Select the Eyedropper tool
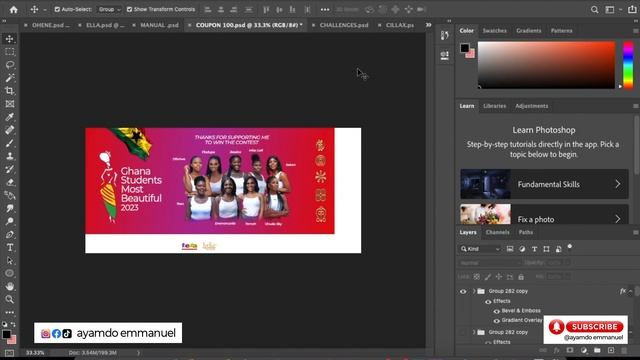The height and width of the screenshot is (360, 640). (x=10, y=117)
